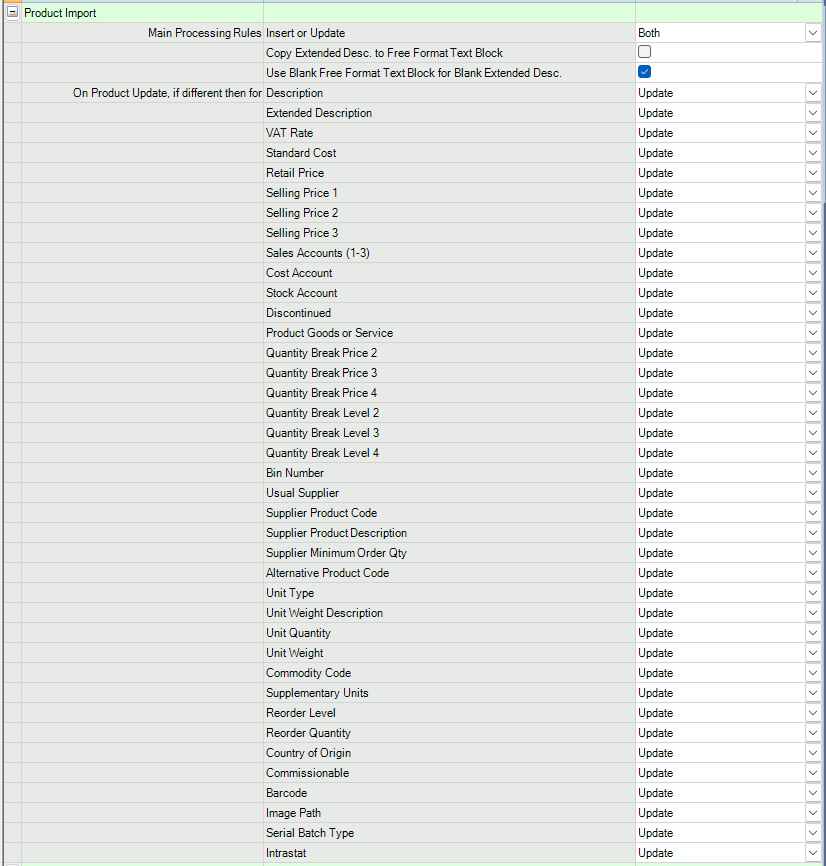This screenshot has width=826, height=866.
Task: Open dropdown for Usual Supplier
Action: pos(812,493)
